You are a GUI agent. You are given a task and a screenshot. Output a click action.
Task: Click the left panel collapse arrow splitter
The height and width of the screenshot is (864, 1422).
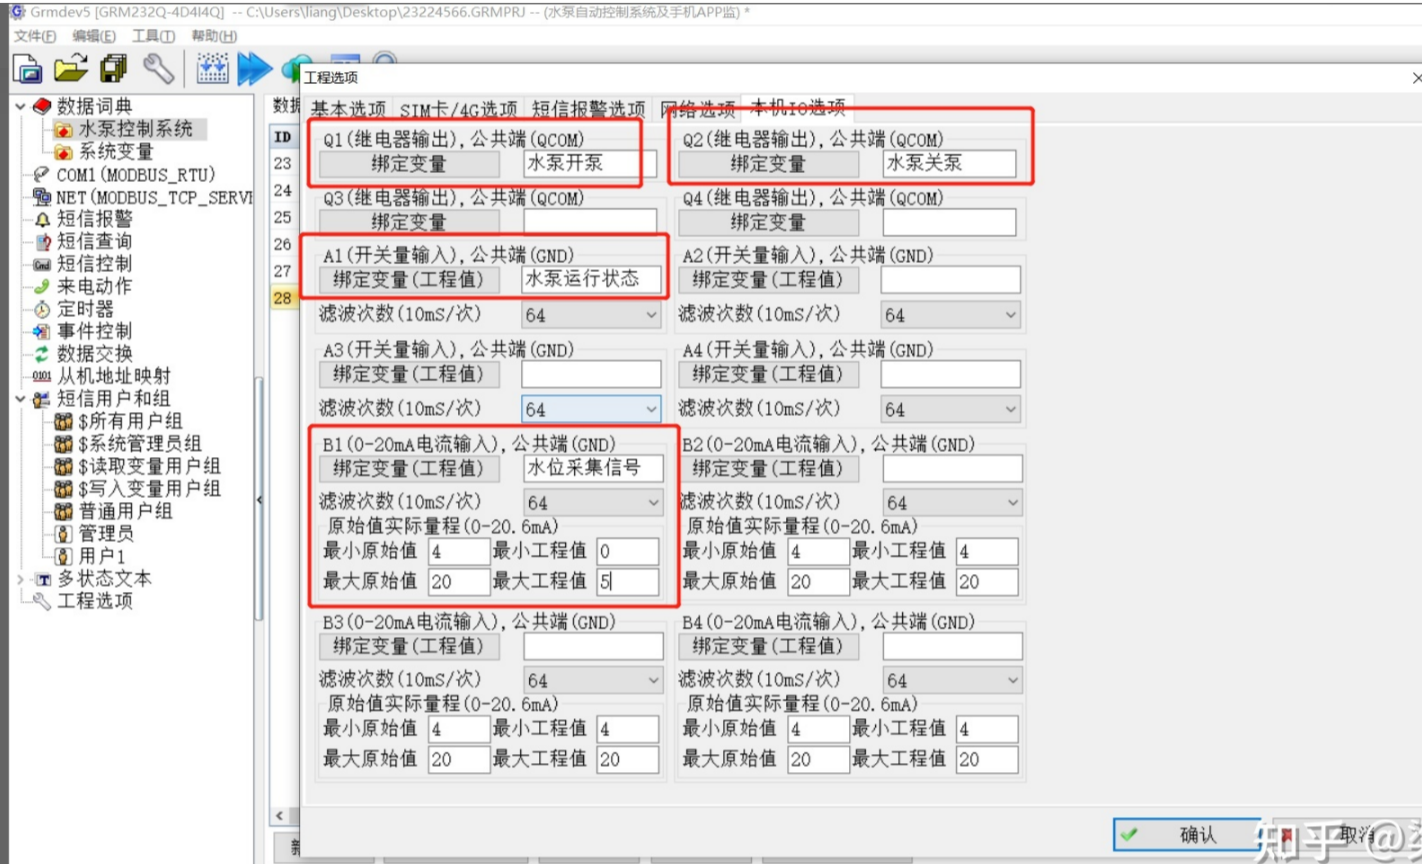click(260, 499)
